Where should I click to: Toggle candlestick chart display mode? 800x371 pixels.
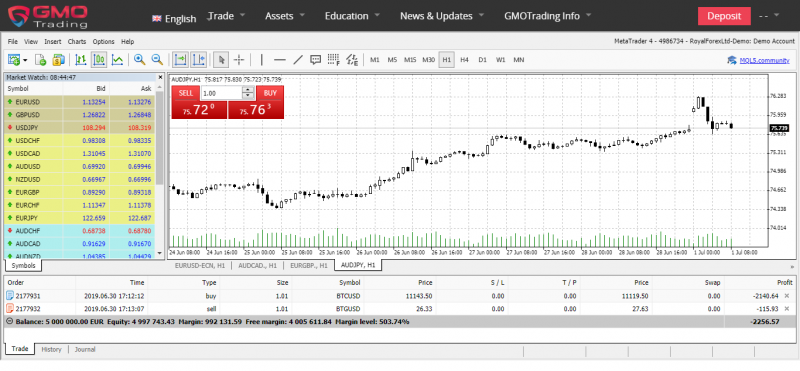pos(99,60)
